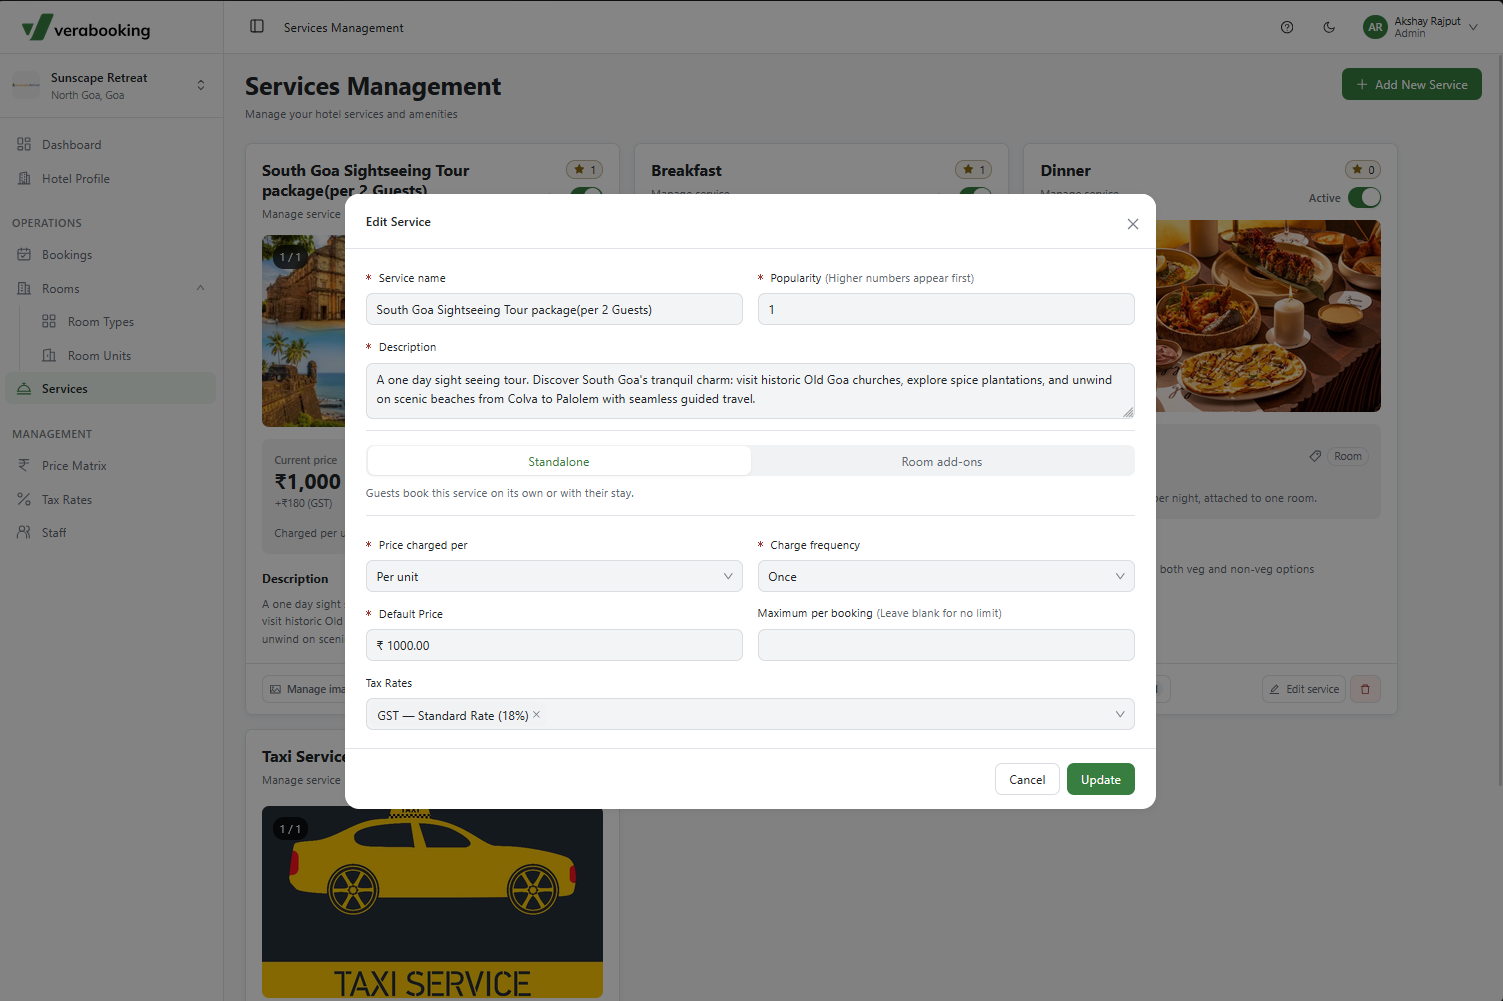Open the Akshay Rajput account menu
Image resolution: width=1503 pixels, height=1001 pixels.
pyautogui.click(x=1421, y=27)
